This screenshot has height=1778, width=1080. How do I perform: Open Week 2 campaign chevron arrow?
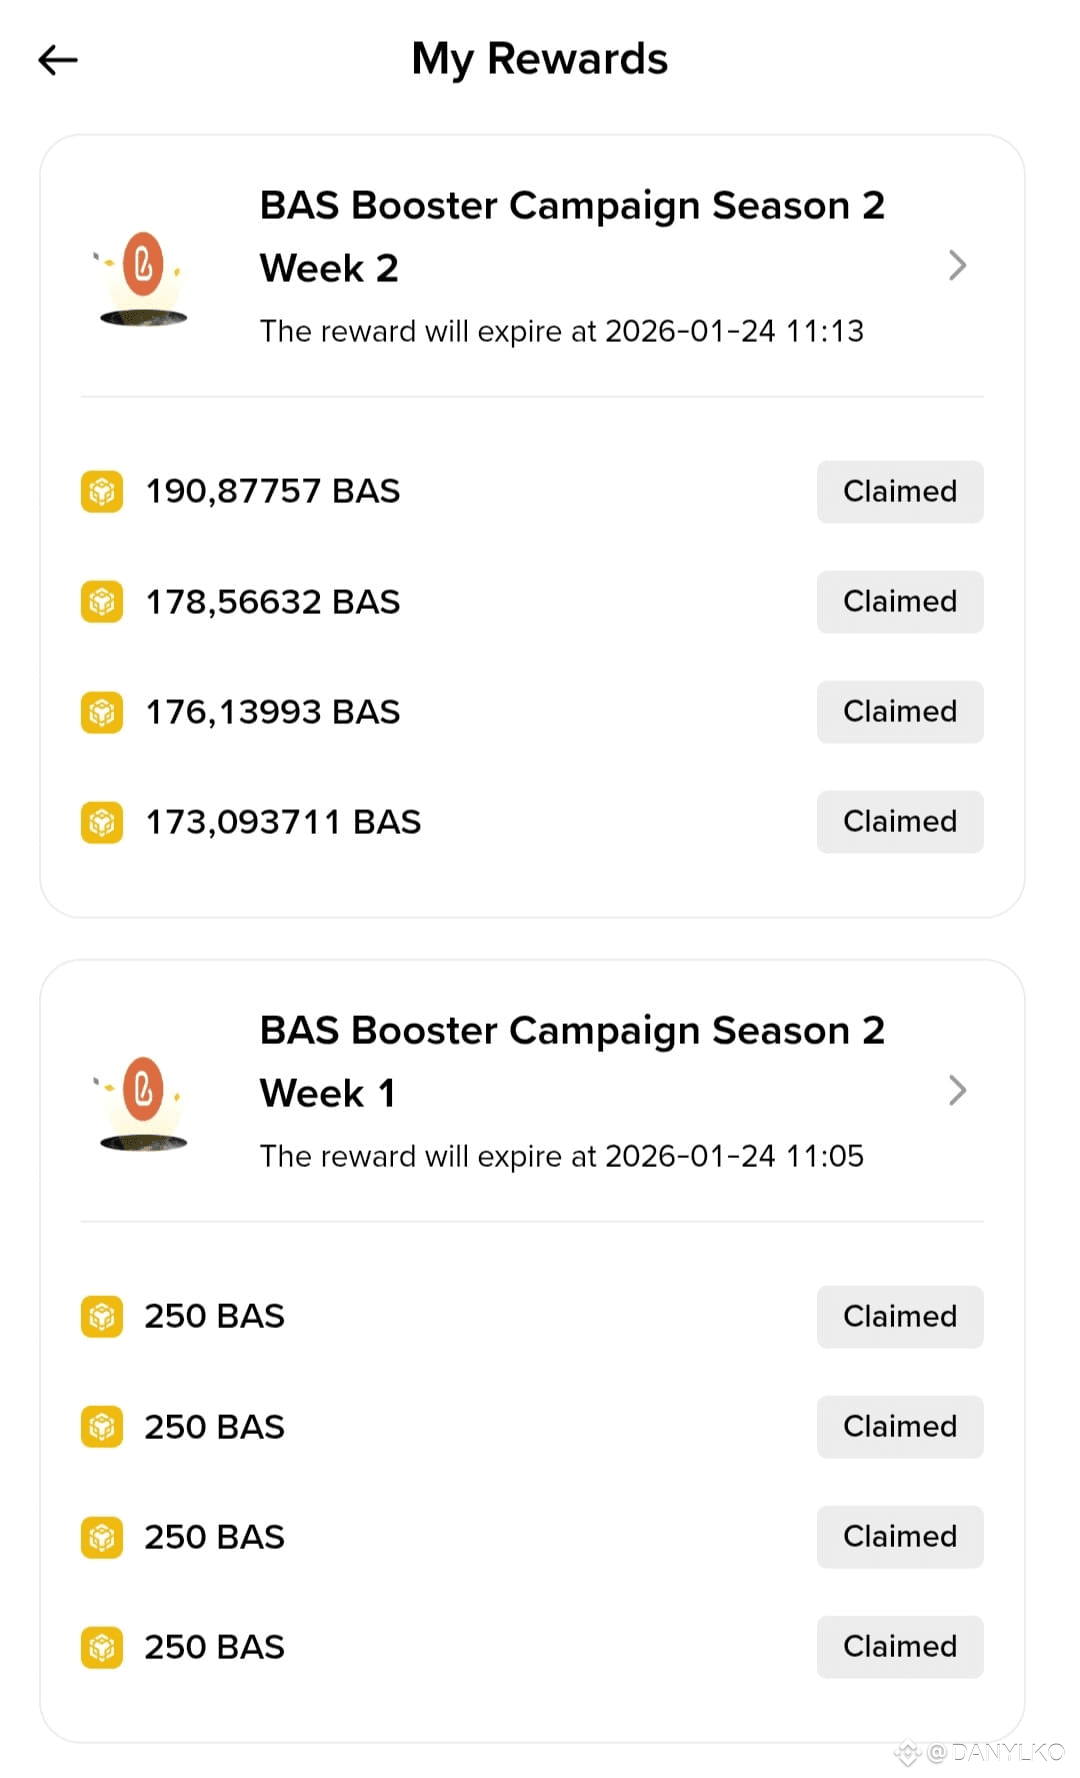pyautogui.click(x=957, y=265)
